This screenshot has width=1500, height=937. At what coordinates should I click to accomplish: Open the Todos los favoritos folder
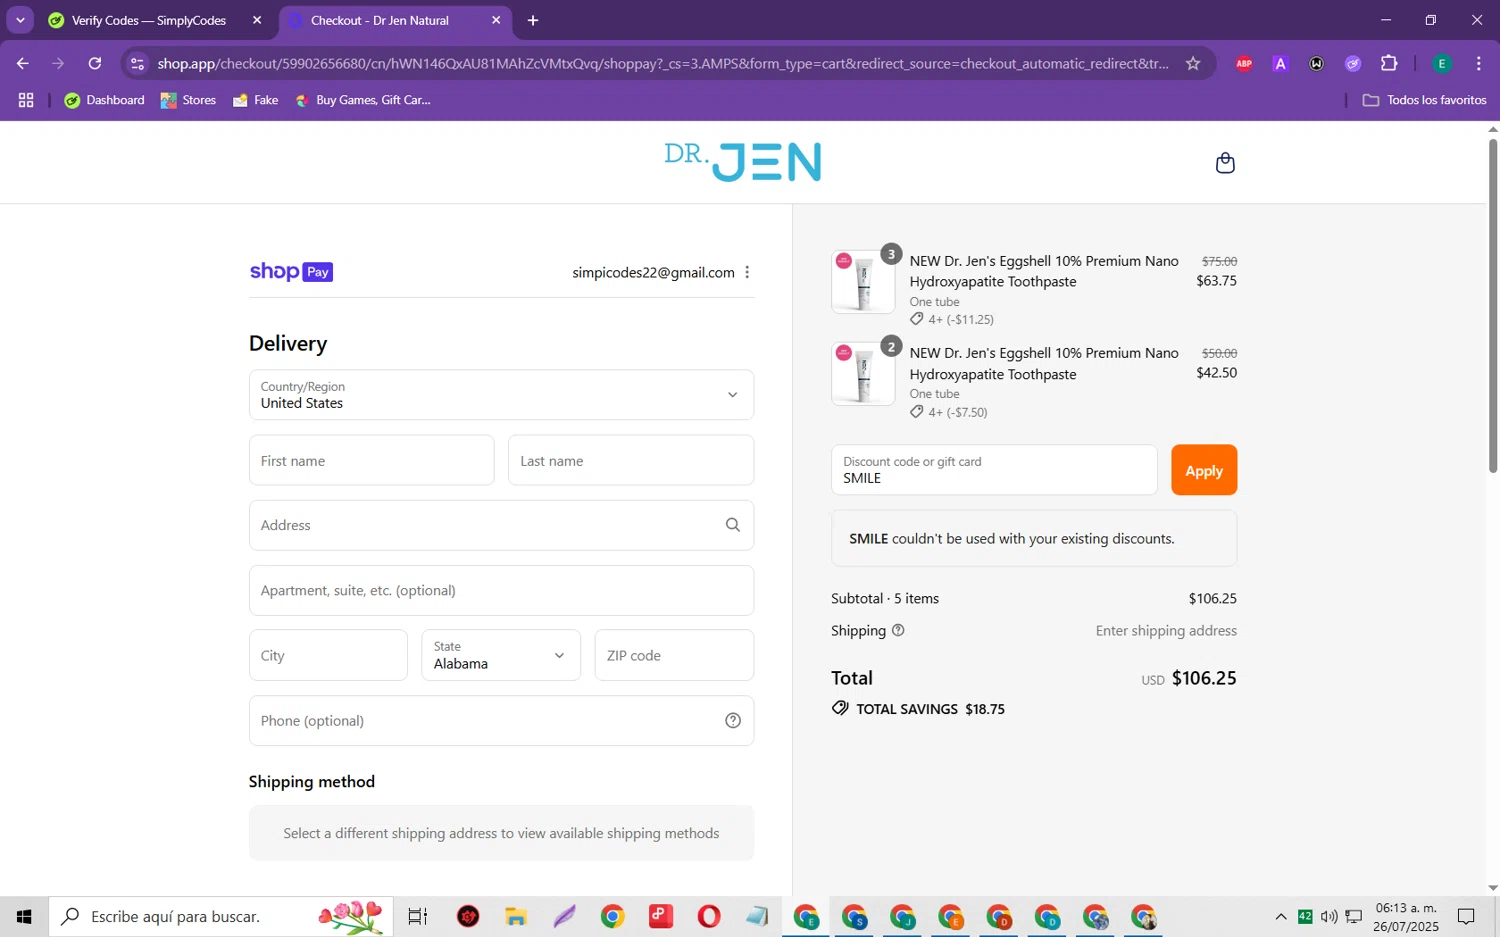(1425, 100)
